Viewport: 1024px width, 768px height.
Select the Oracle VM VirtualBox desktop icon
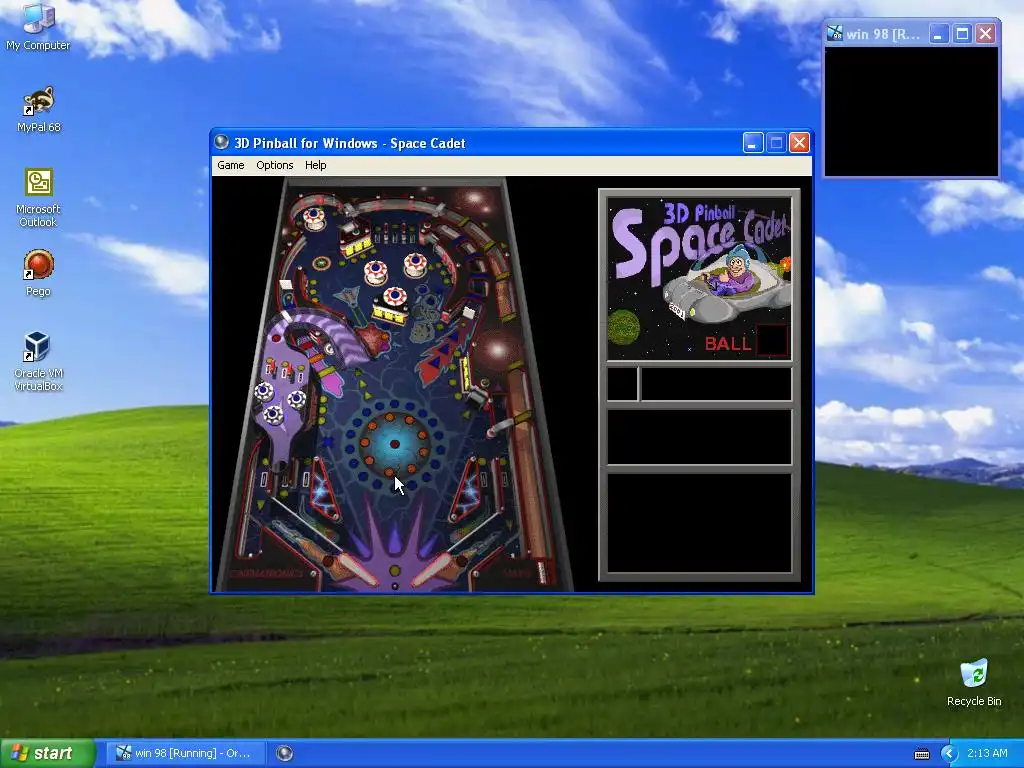click(x=38, y=362)
